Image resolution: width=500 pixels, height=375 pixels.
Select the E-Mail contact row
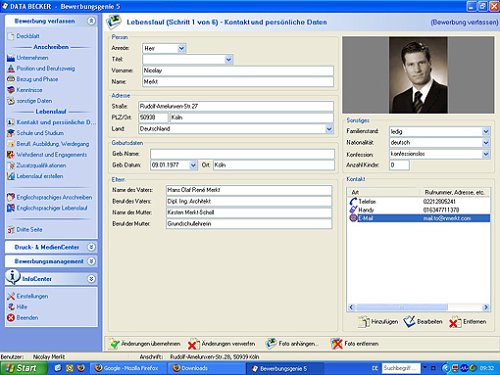419,218
